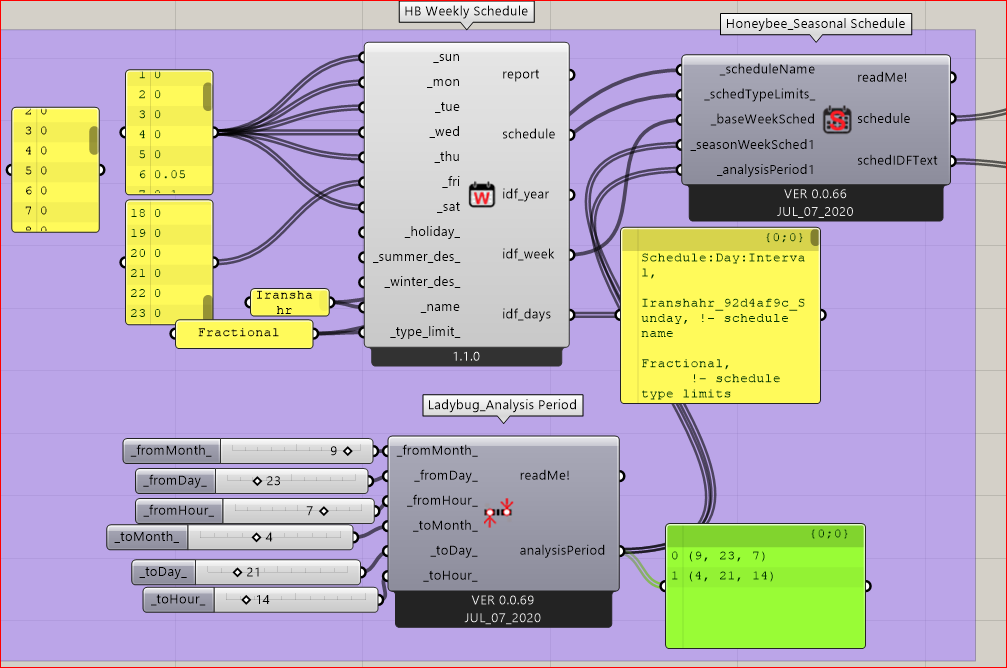Click the _seasonWeekSched1 input parameter
Viewport: 1007px width, 668px height.
(x=753, y=145)
